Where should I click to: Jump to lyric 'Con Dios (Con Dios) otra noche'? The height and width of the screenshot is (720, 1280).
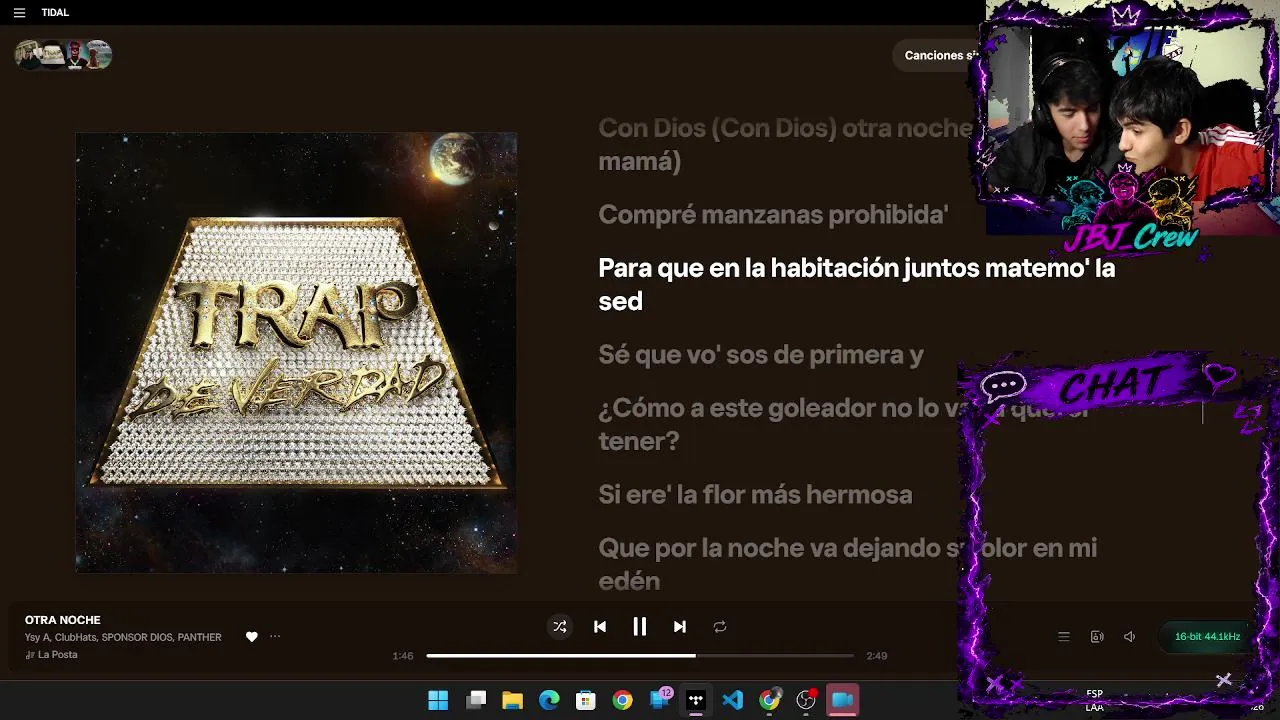click(785, 145)
